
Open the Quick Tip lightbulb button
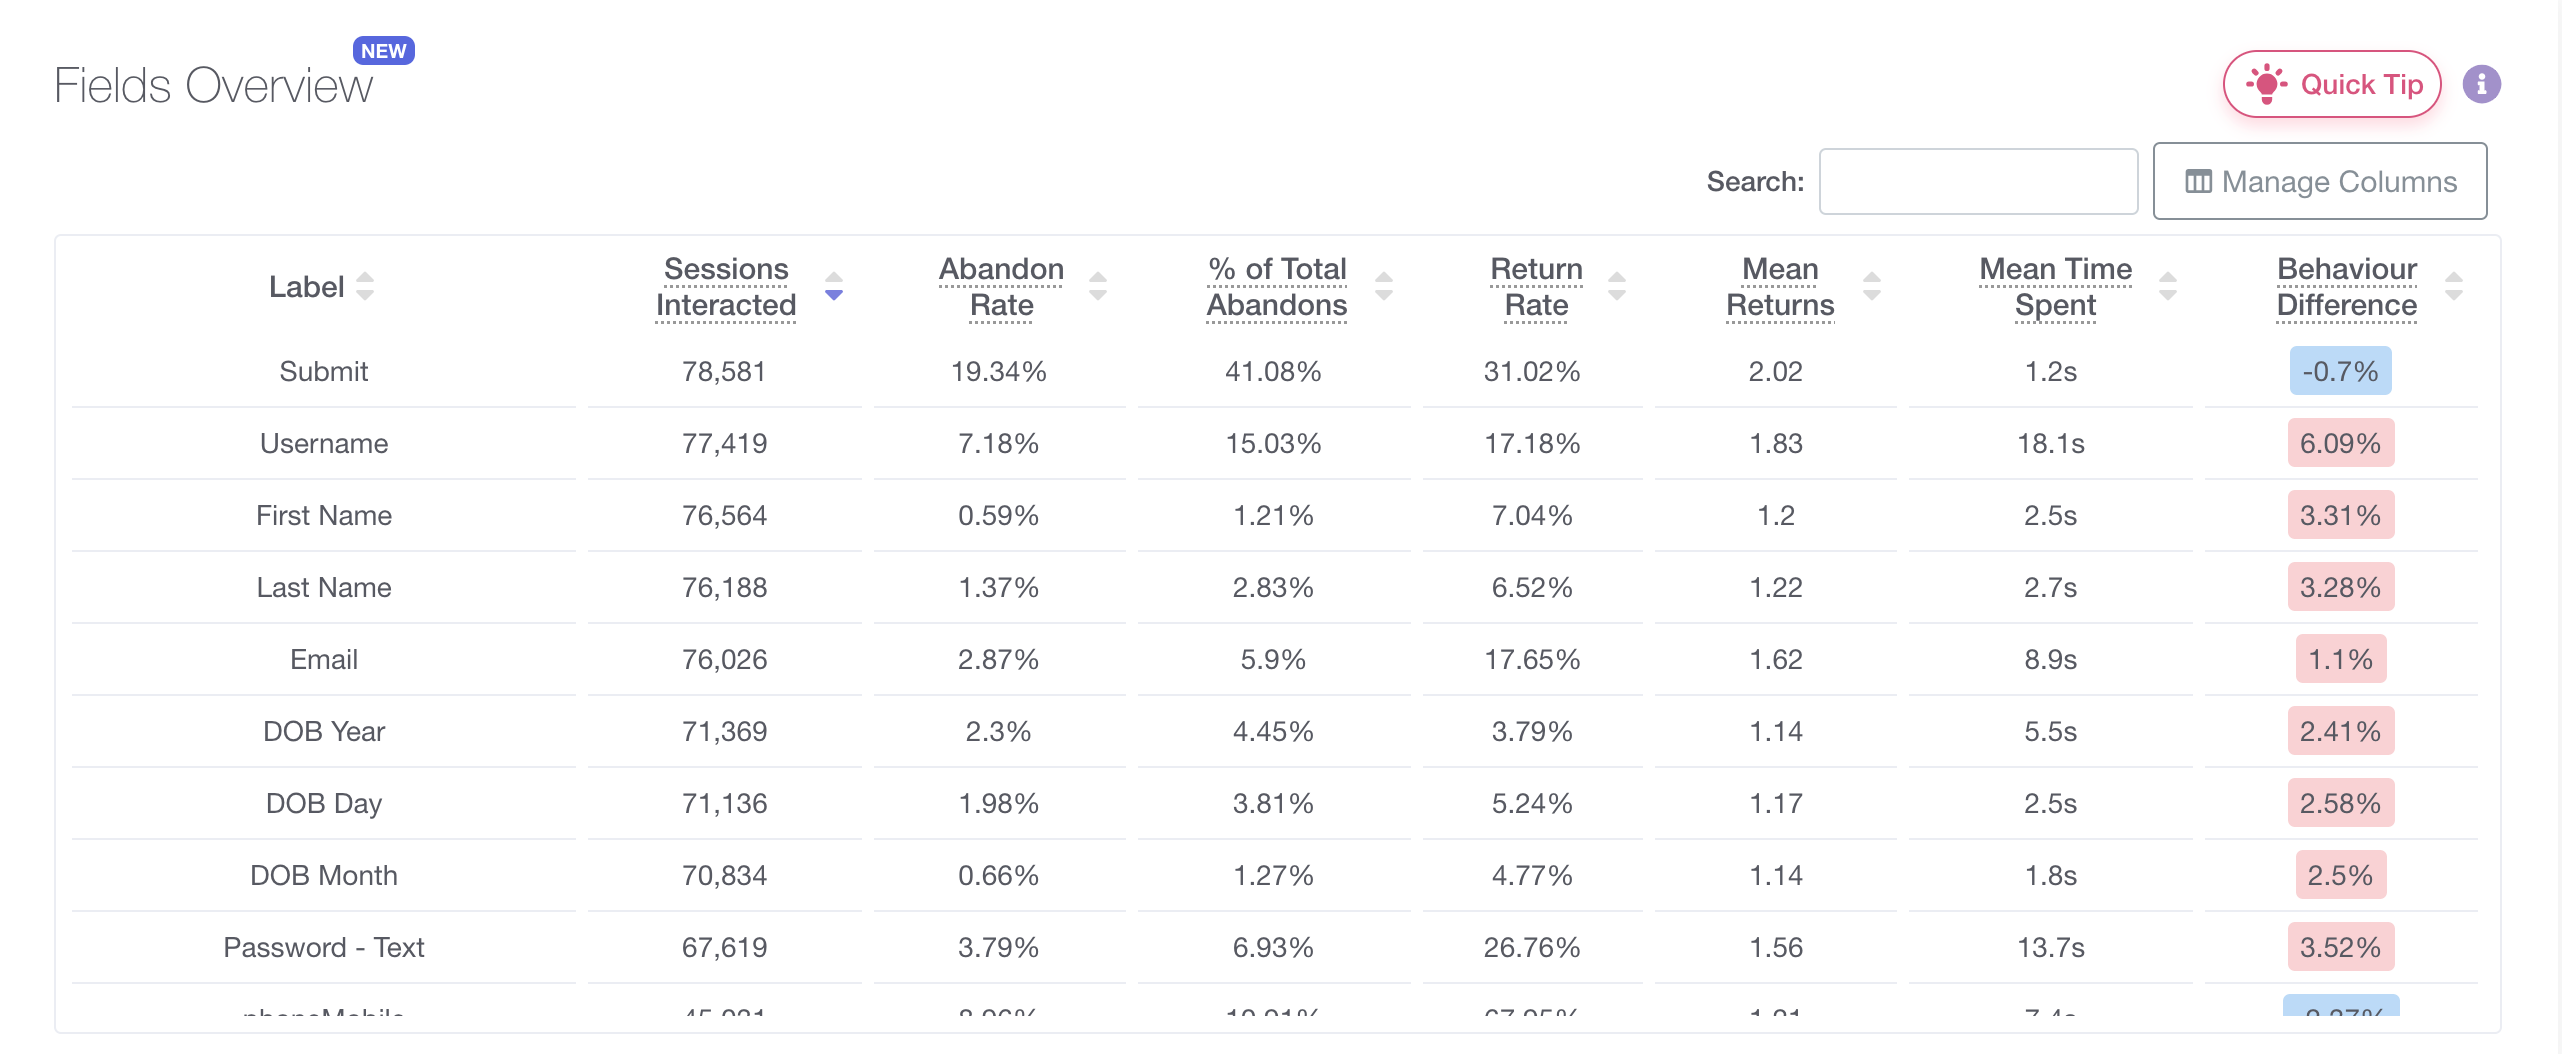pos(2331,85)
